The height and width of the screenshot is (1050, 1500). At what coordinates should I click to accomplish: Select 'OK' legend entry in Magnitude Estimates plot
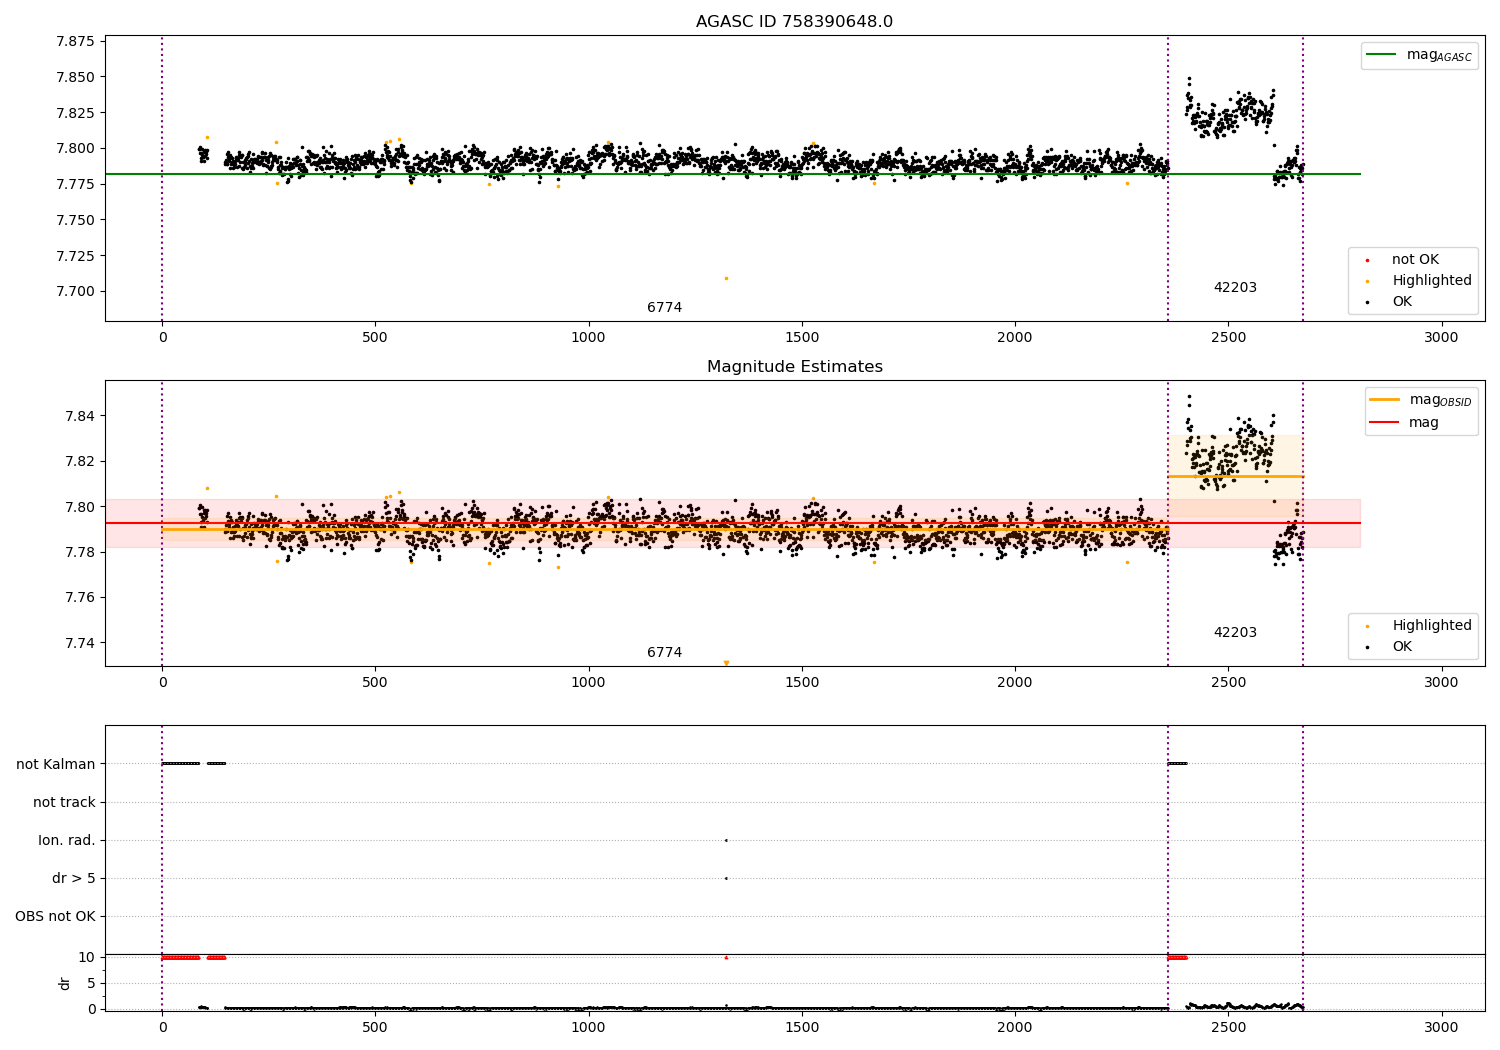tap(1402, 647)
